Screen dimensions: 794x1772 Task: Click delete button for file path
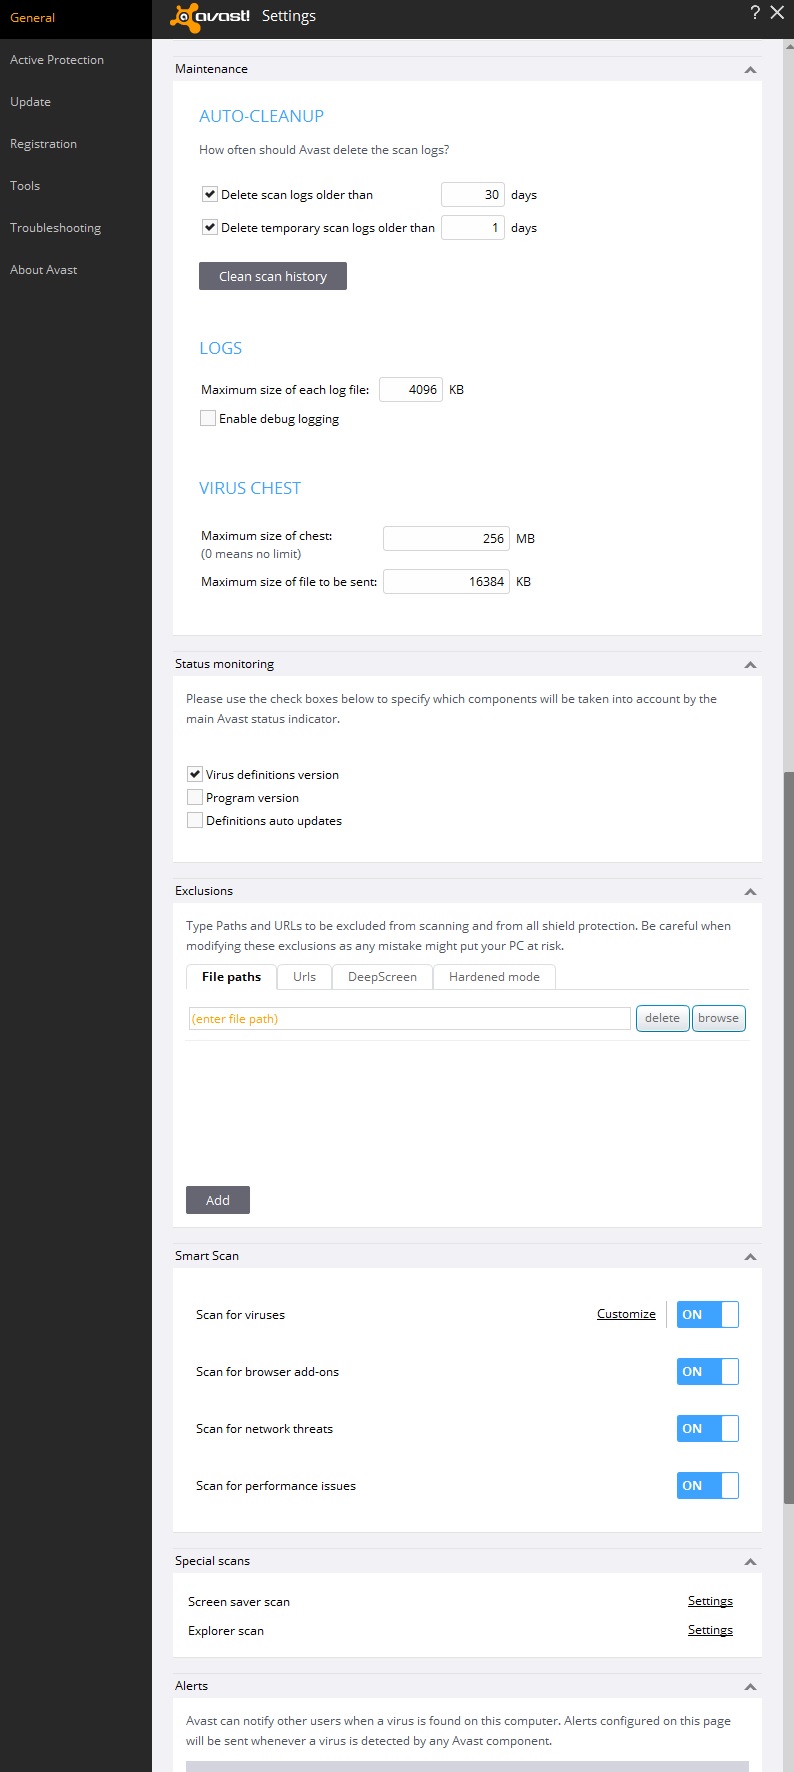coord(662,1018)
